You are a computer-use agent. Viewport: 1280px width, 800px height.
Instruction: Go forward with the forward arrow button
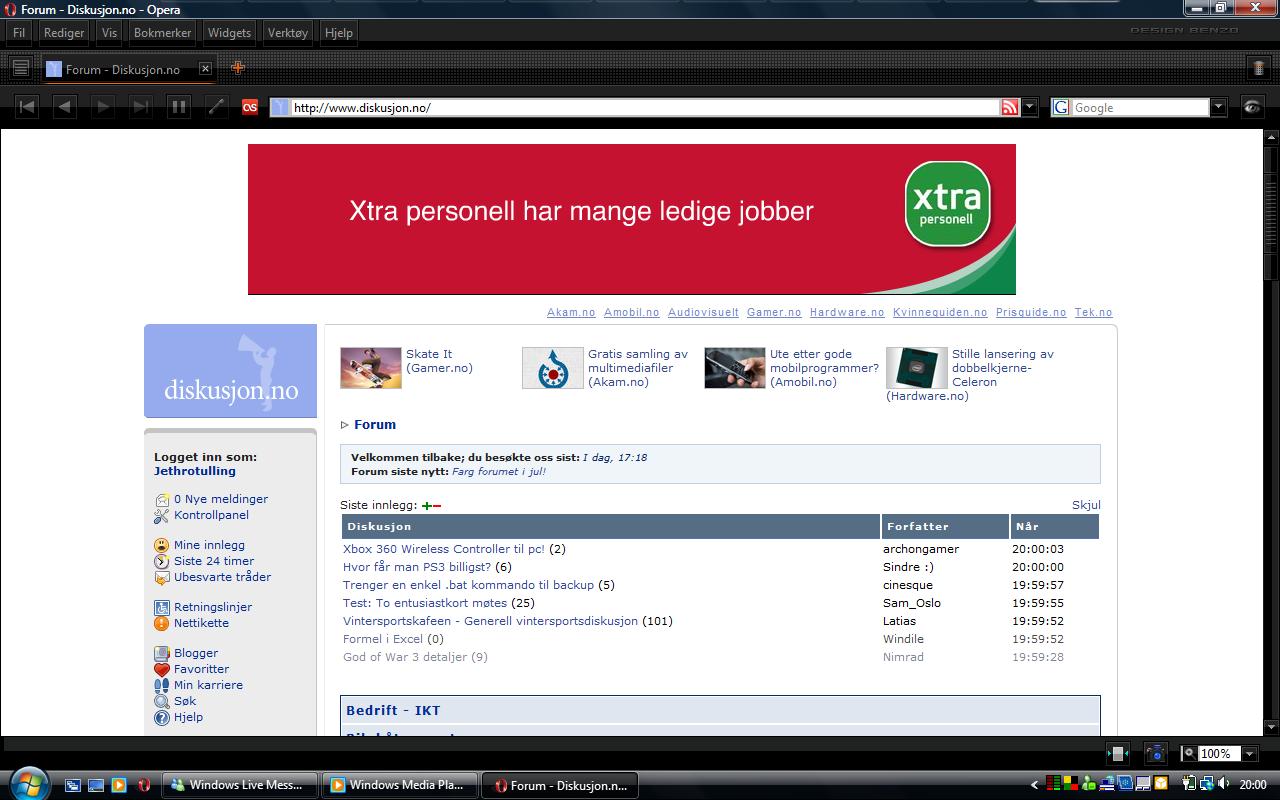[x=103, y=107]
